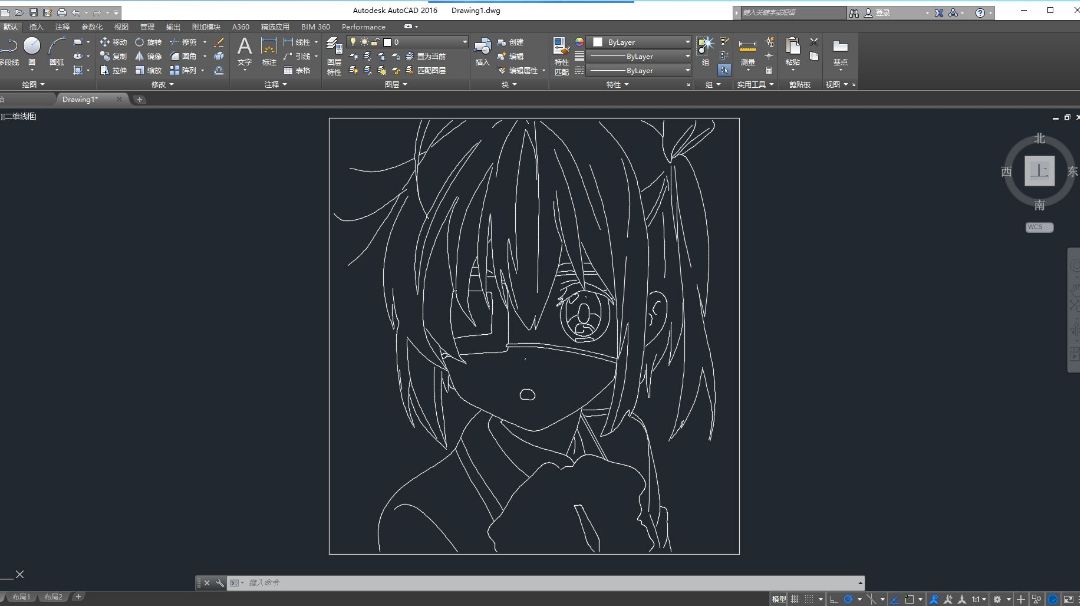1080x606 pixels.
Task: Select the Circle (圆) drawing tool
Action: click(32, 52)
